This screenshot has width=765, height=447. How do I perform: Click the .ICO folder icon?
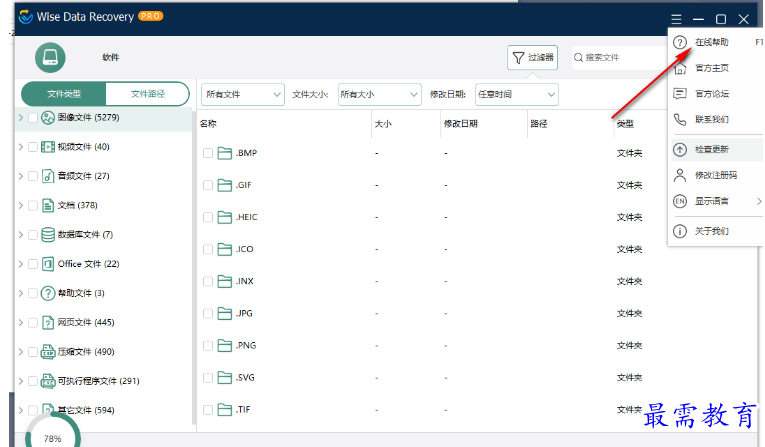point(224,249)
